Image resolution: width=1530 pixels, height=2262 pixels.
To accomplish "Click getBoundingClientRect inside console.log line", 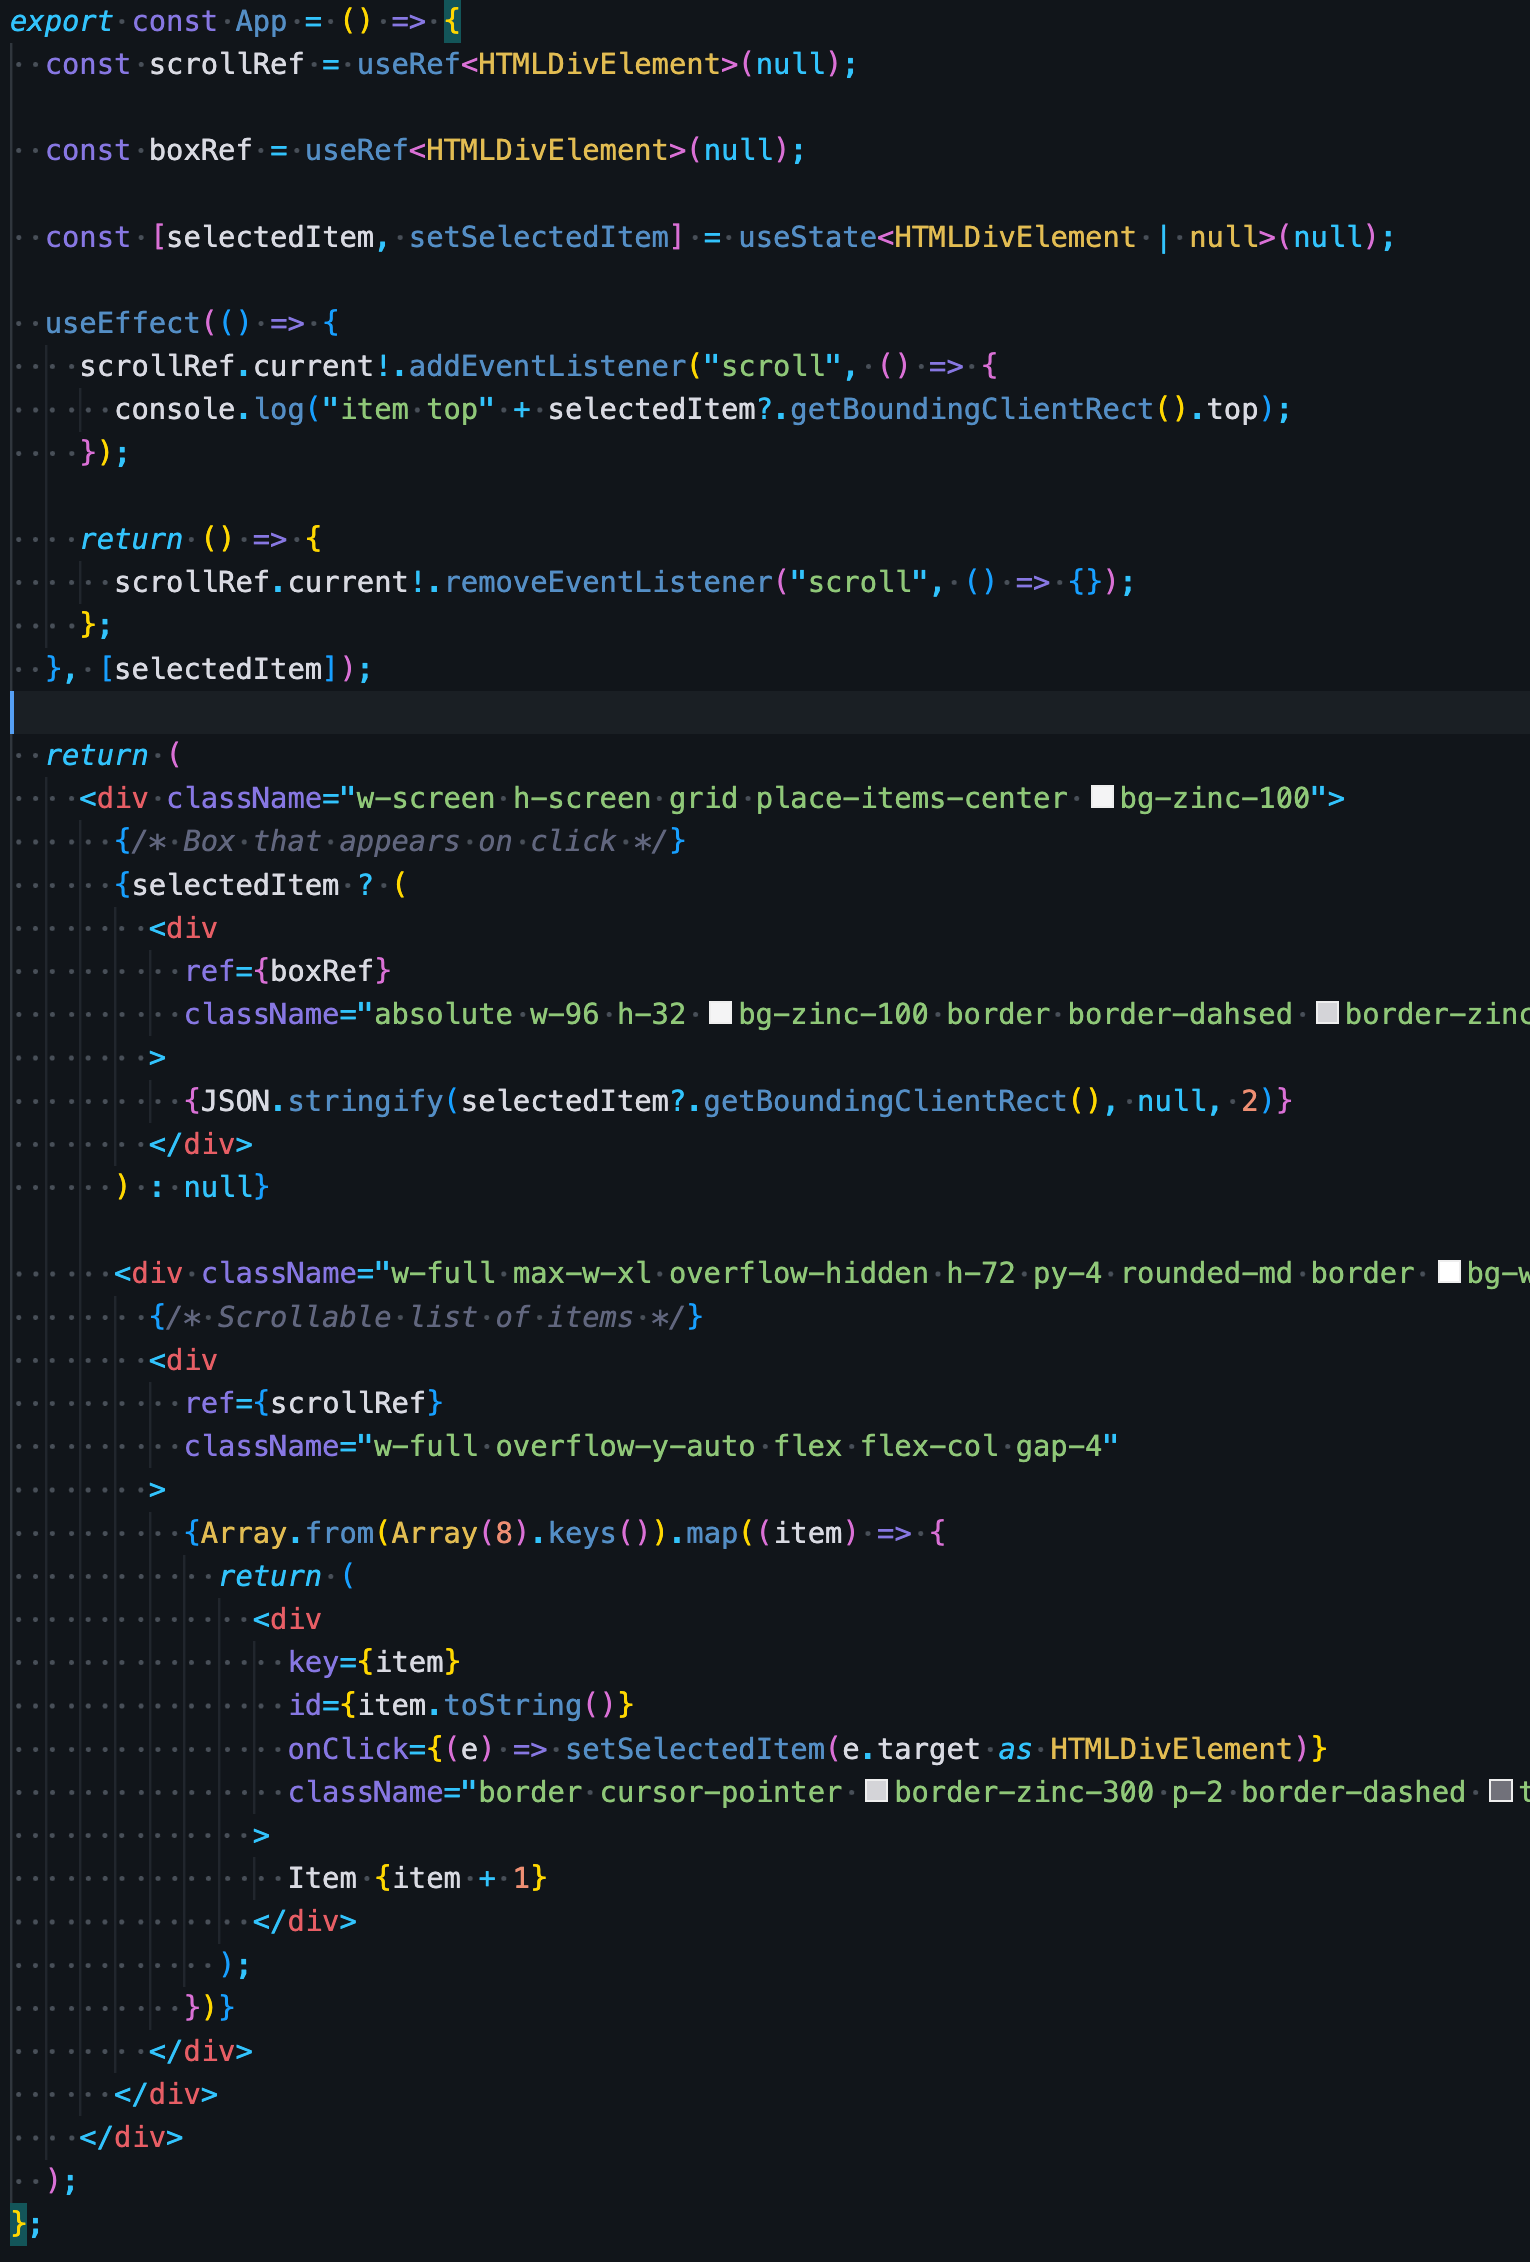I will (972, 409).
